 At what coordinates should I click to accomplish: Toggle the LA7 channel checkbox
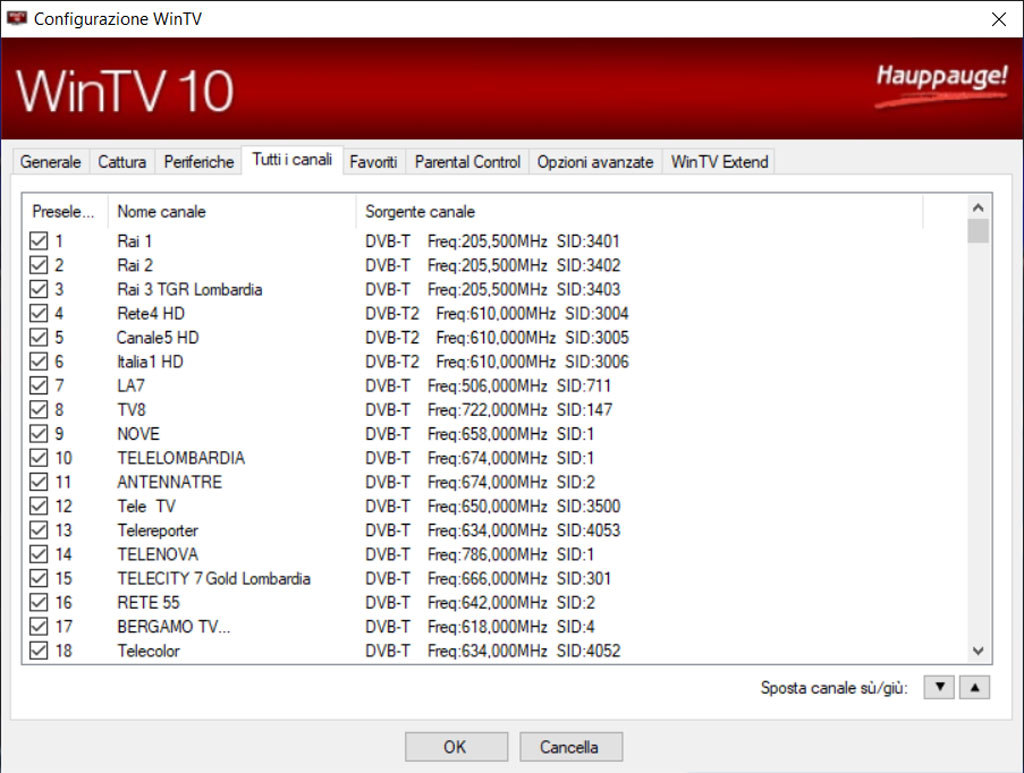tap(39, 386)
